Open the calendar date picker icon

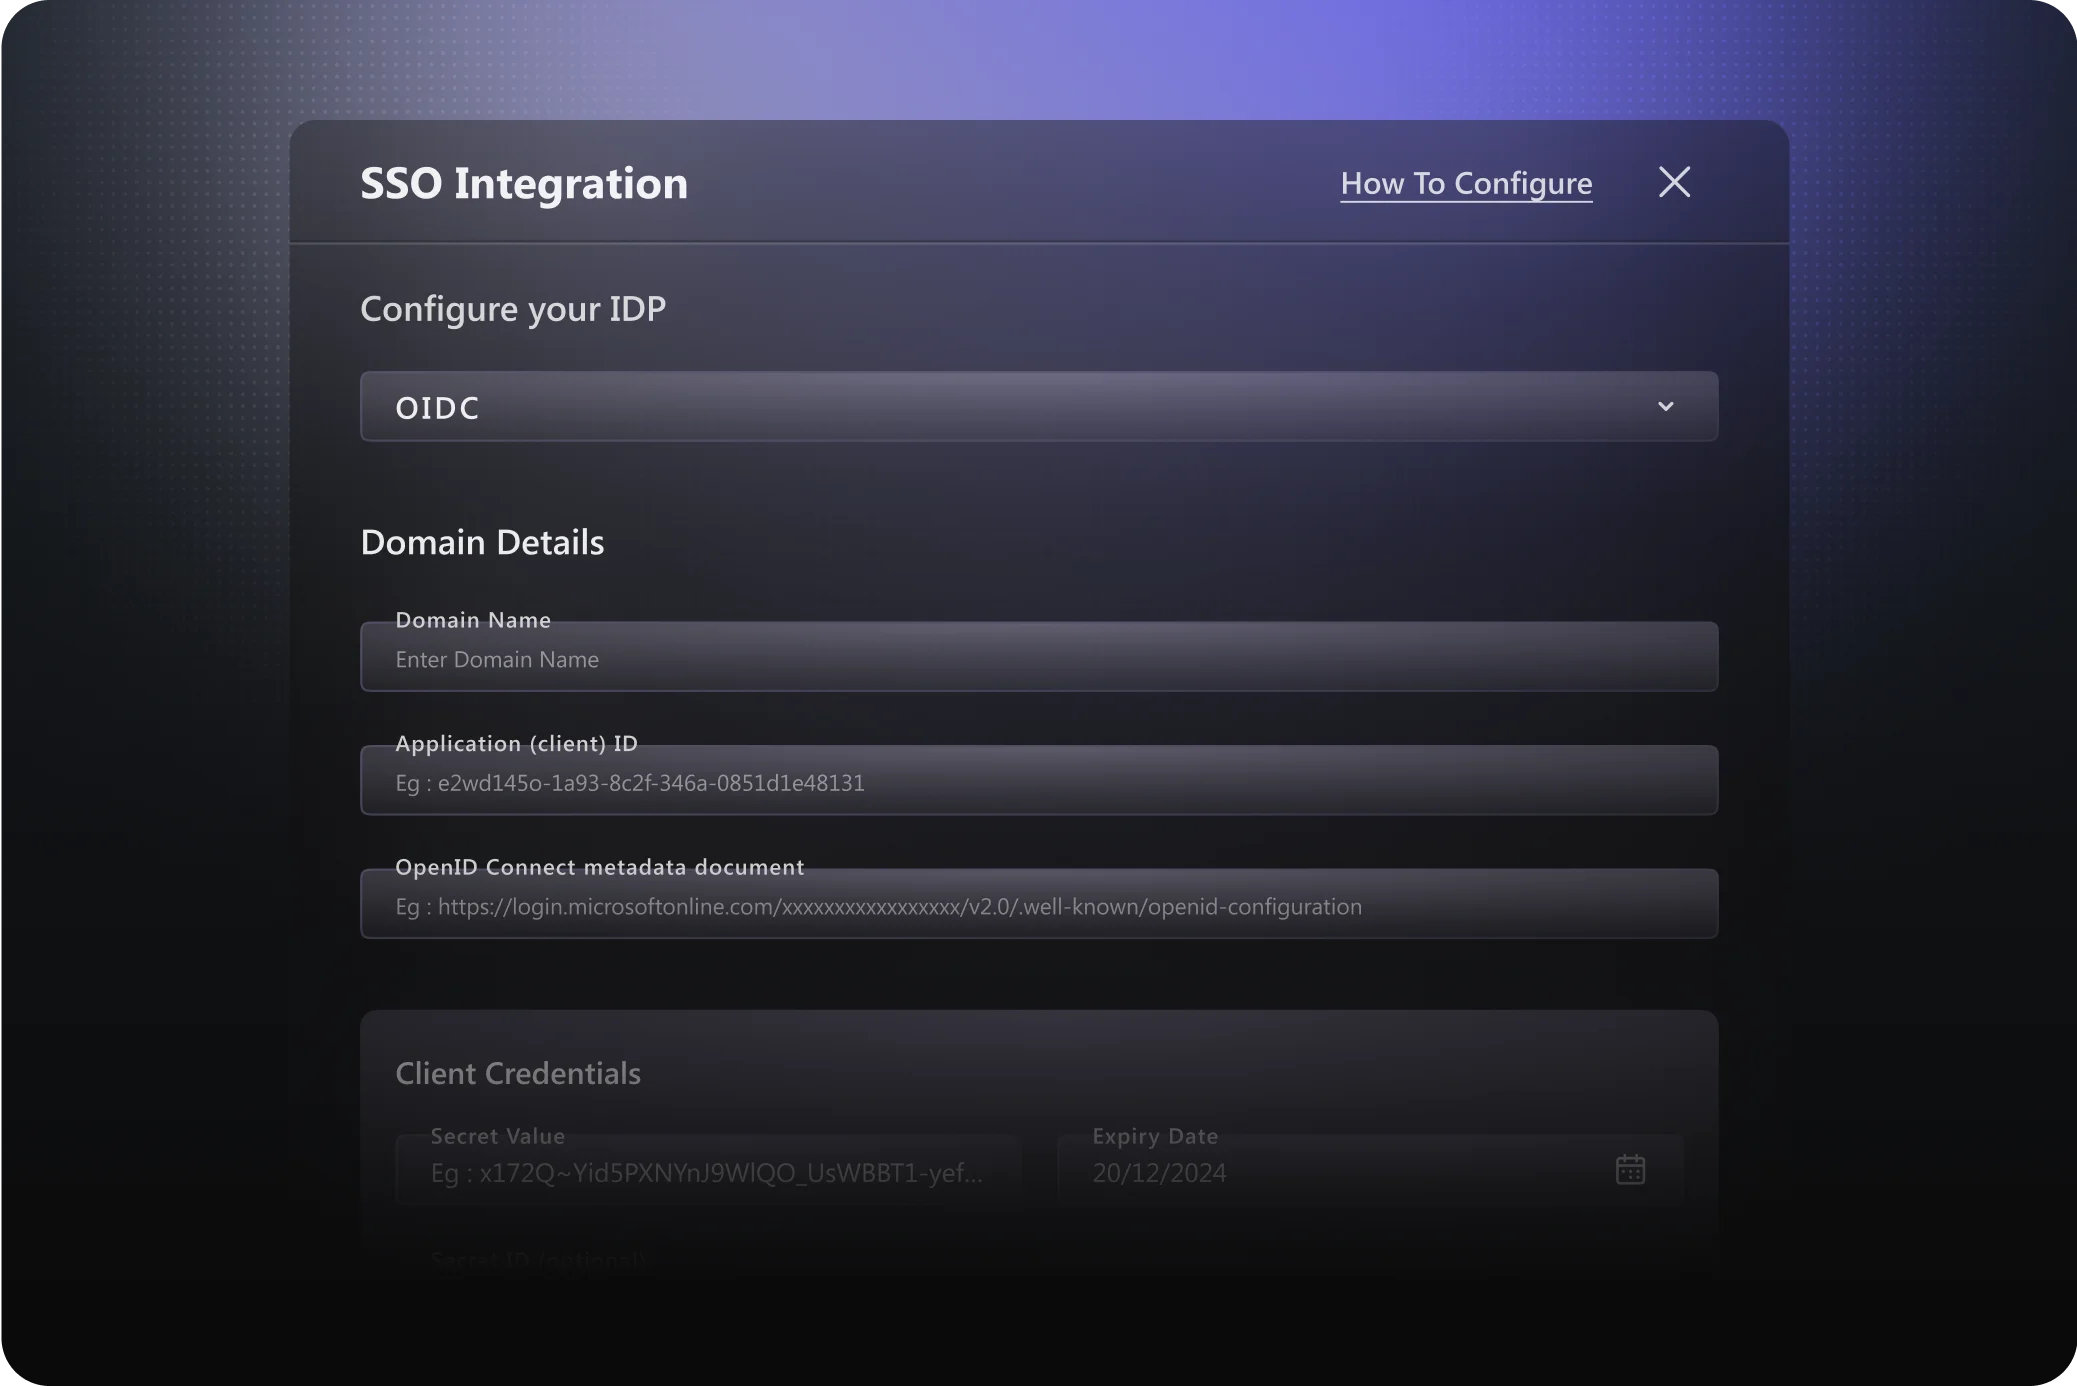click(1629, 1169)
